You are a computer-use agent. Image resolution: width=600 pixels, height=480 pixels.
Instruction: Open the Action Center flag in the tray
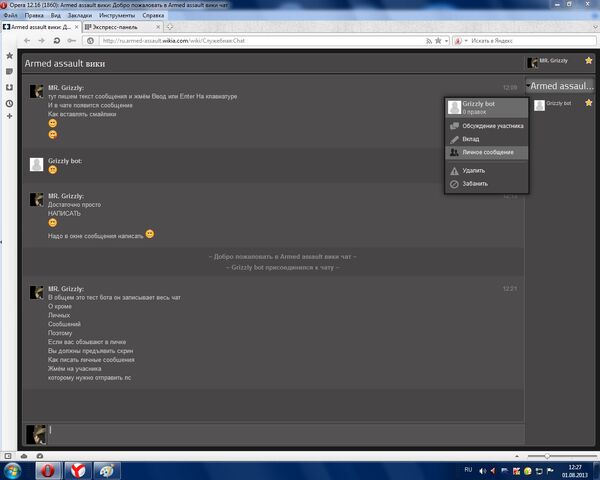[x=550, y=471]
